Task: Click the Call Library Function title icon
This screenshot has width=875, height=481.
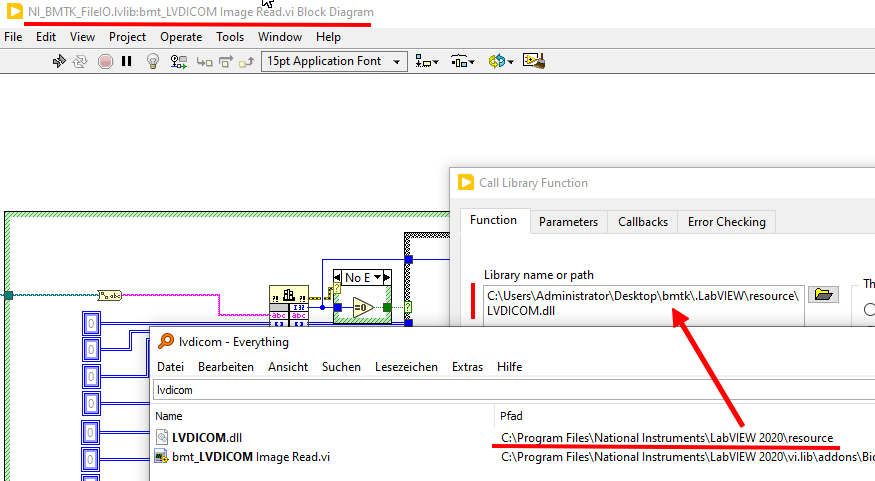Action: (x=465, y=182)
